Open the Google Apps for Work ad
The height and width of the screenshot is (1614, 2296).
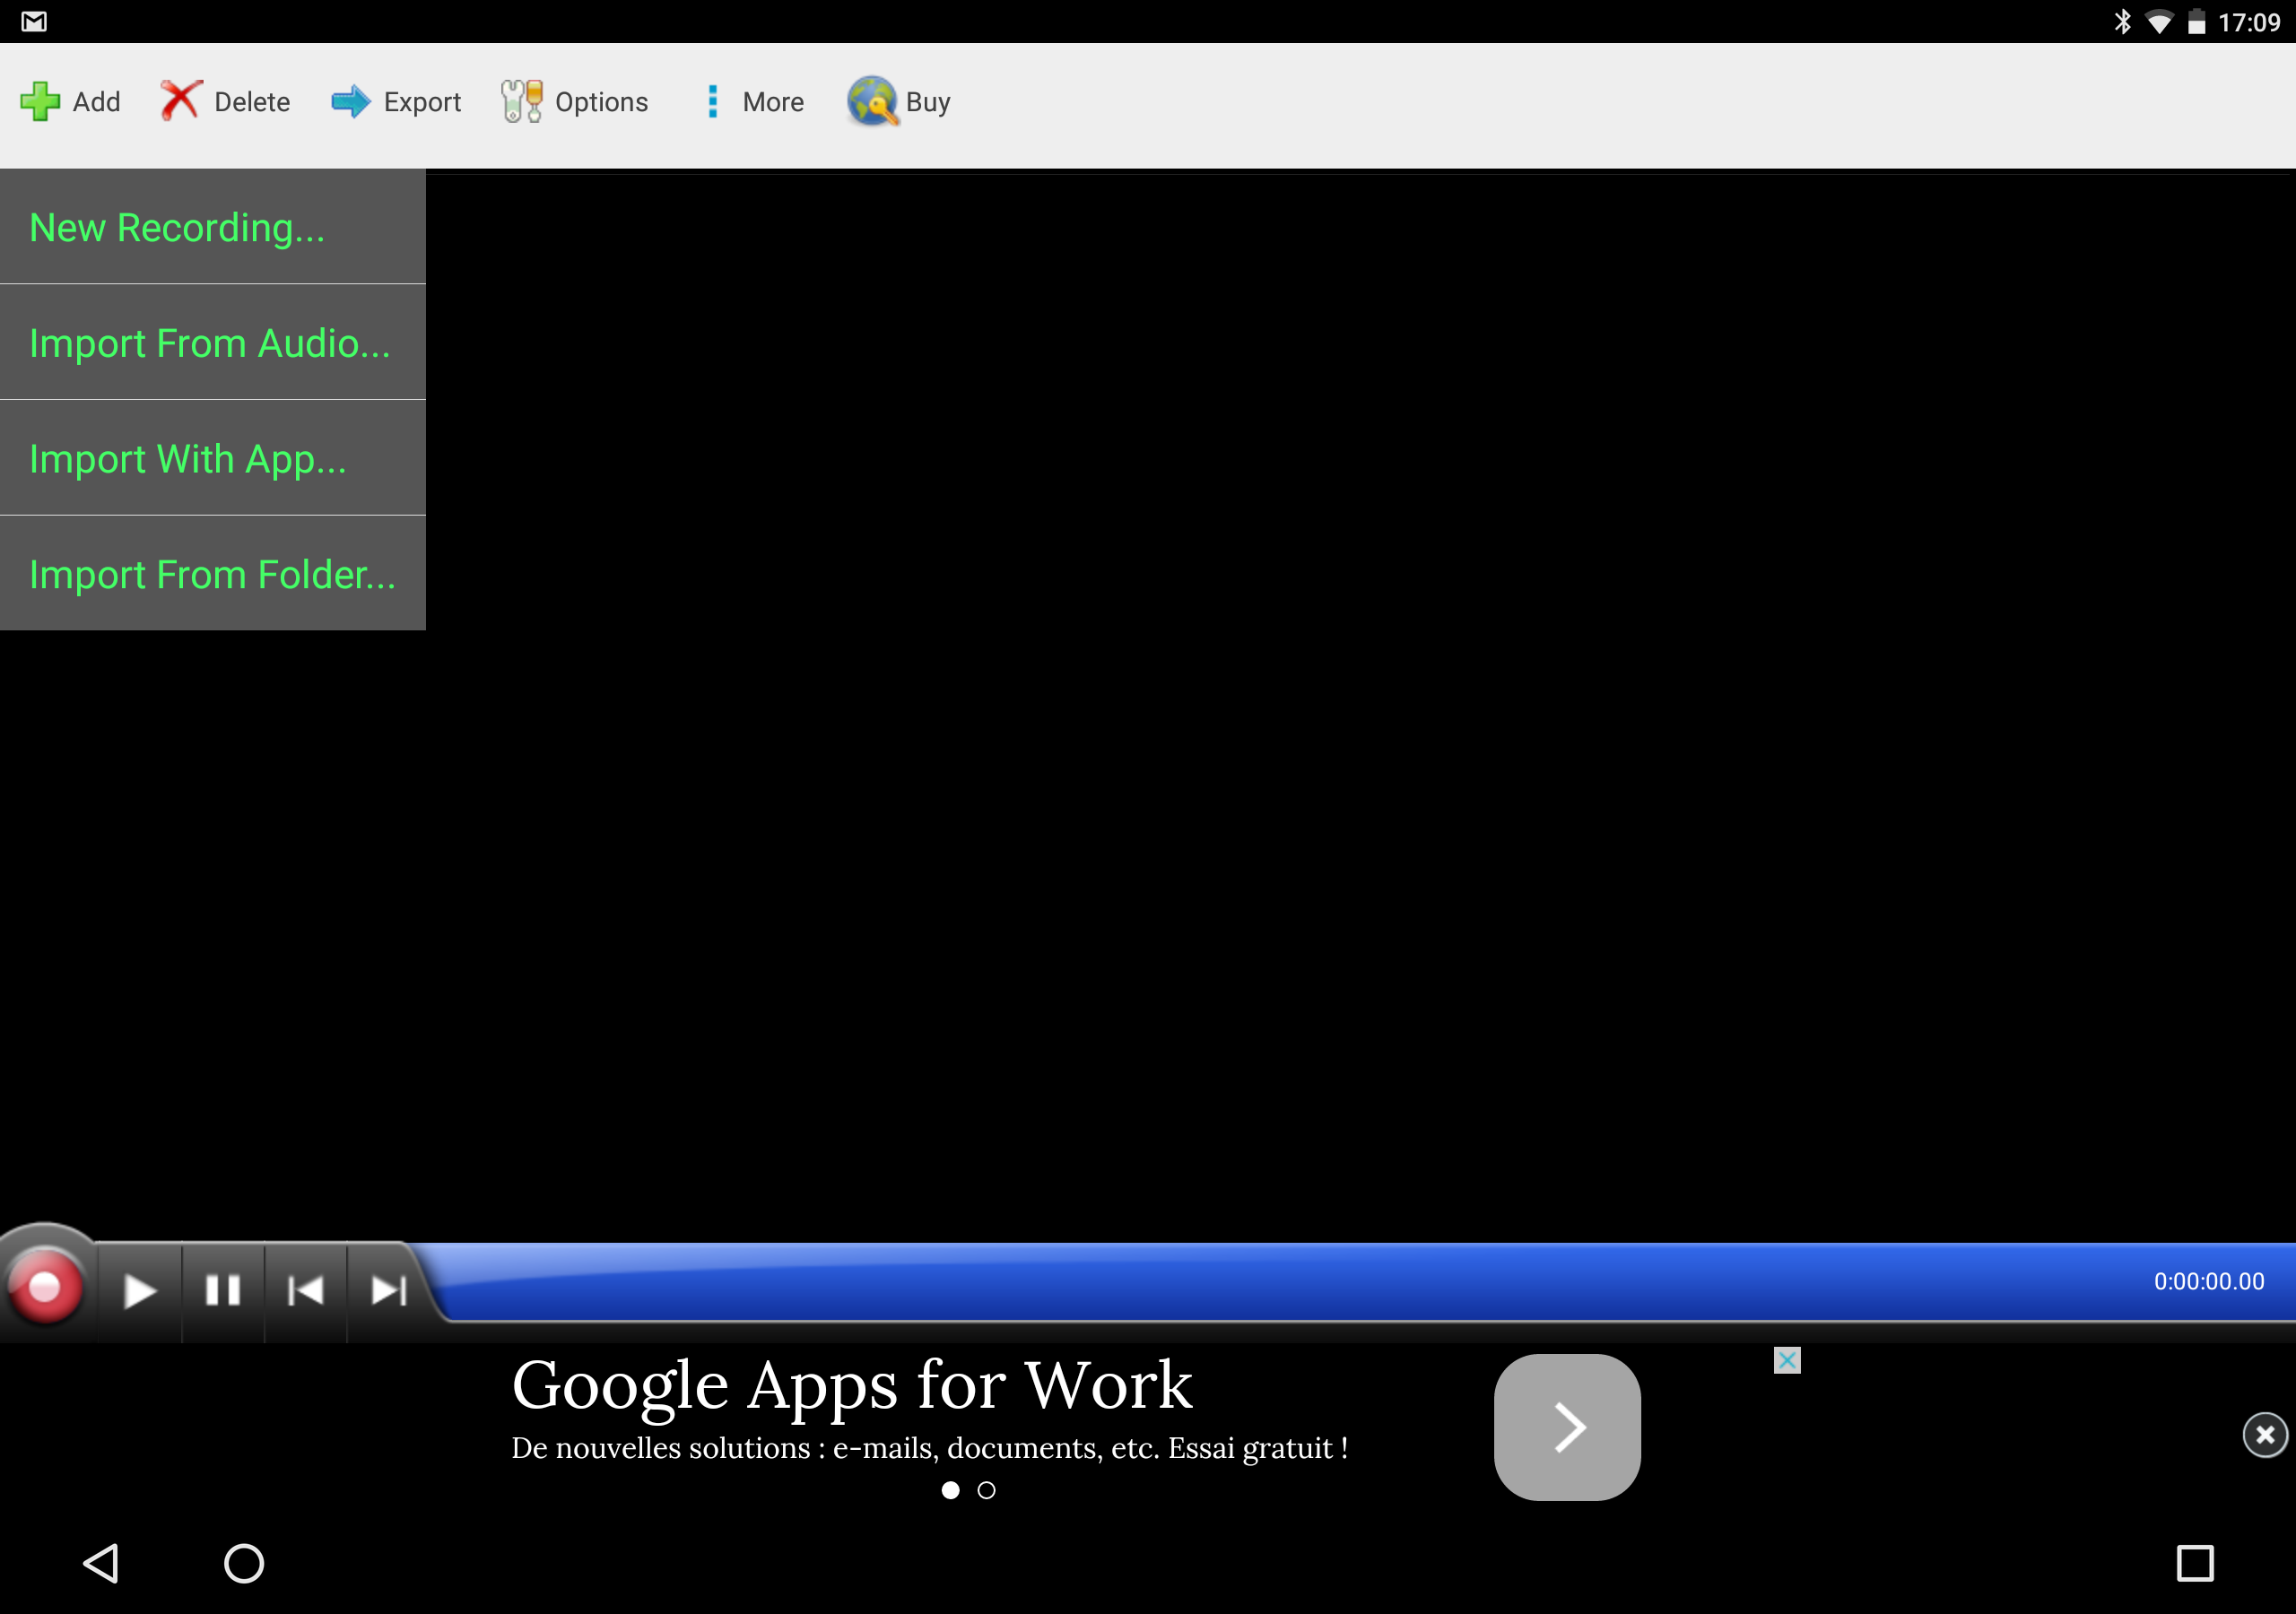coord(852,1386)
